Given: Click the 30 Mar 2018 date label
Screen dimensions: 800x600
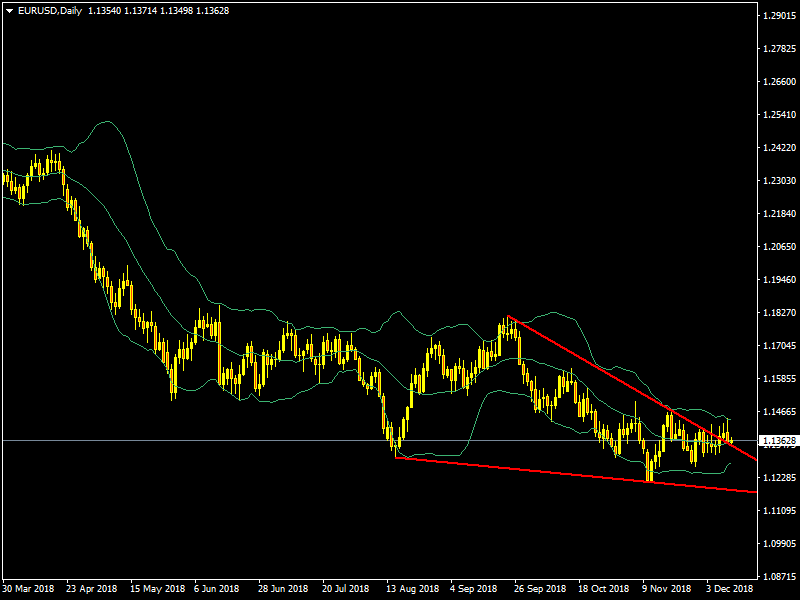Looking at the screenshot, I should (x=27, y=589).
